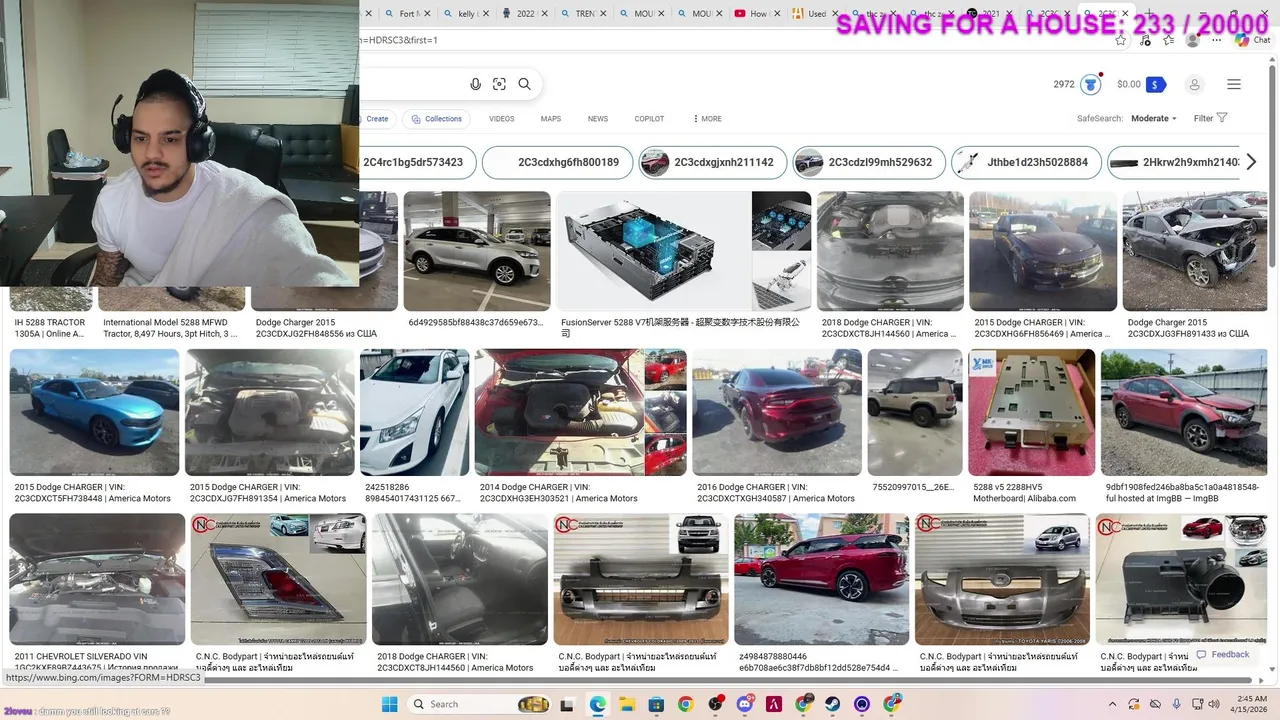
Task: Open File Explorer from the taskbar
Action: (x=627, y=704)
